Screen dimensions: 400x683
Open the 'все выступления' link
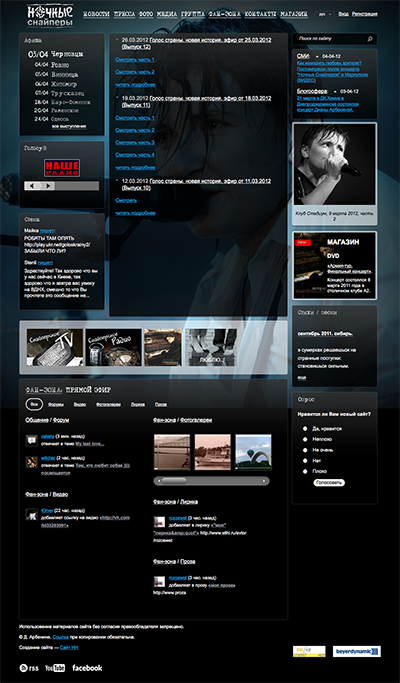(69, 127)
